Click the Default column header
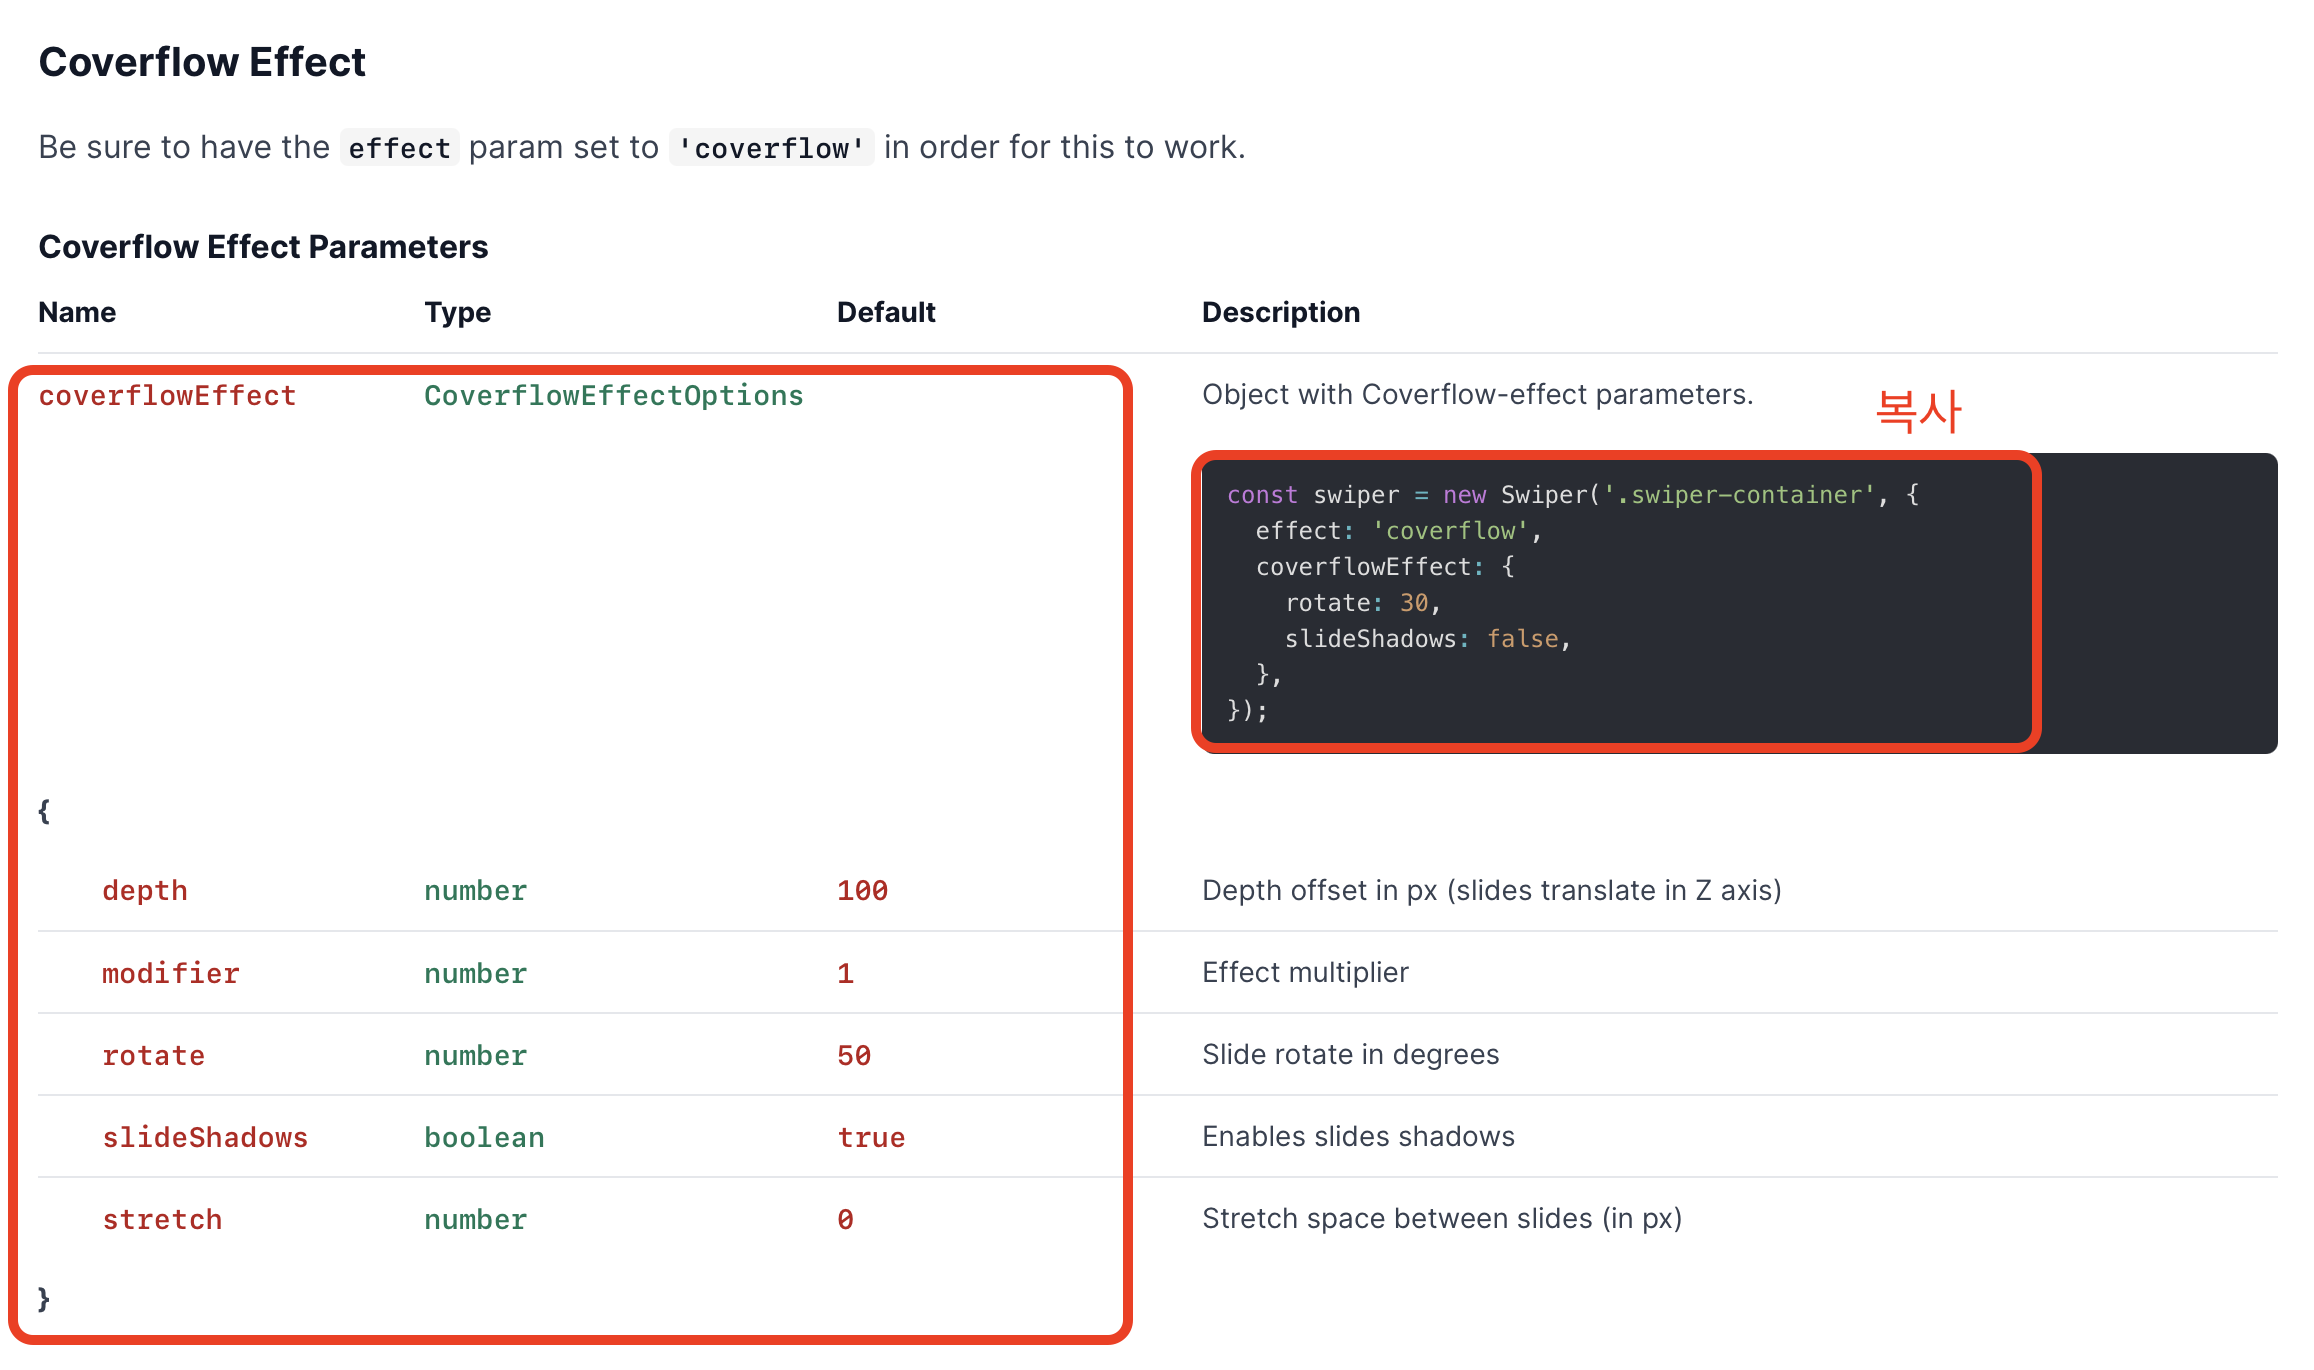 tap(885, 312)
